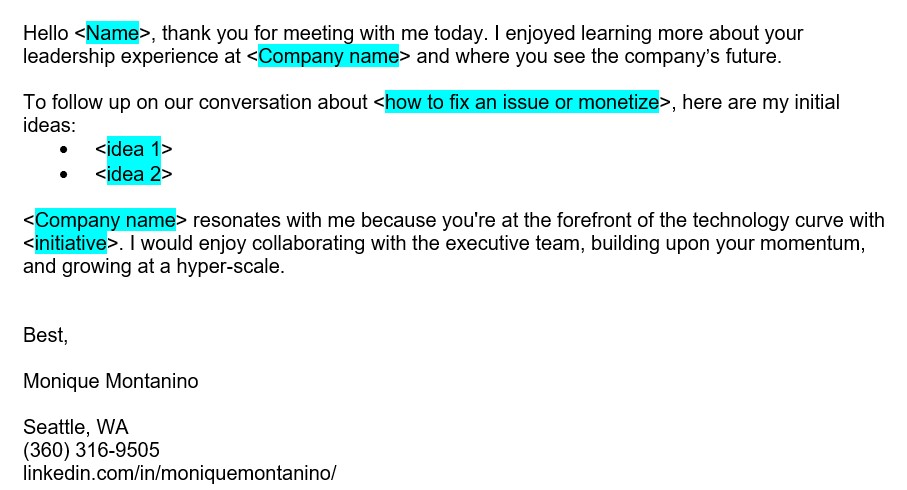Screen dimensions: 907x490
Task: Click the highlighted Name placeholder in greeting
Action: click(112, 33)
